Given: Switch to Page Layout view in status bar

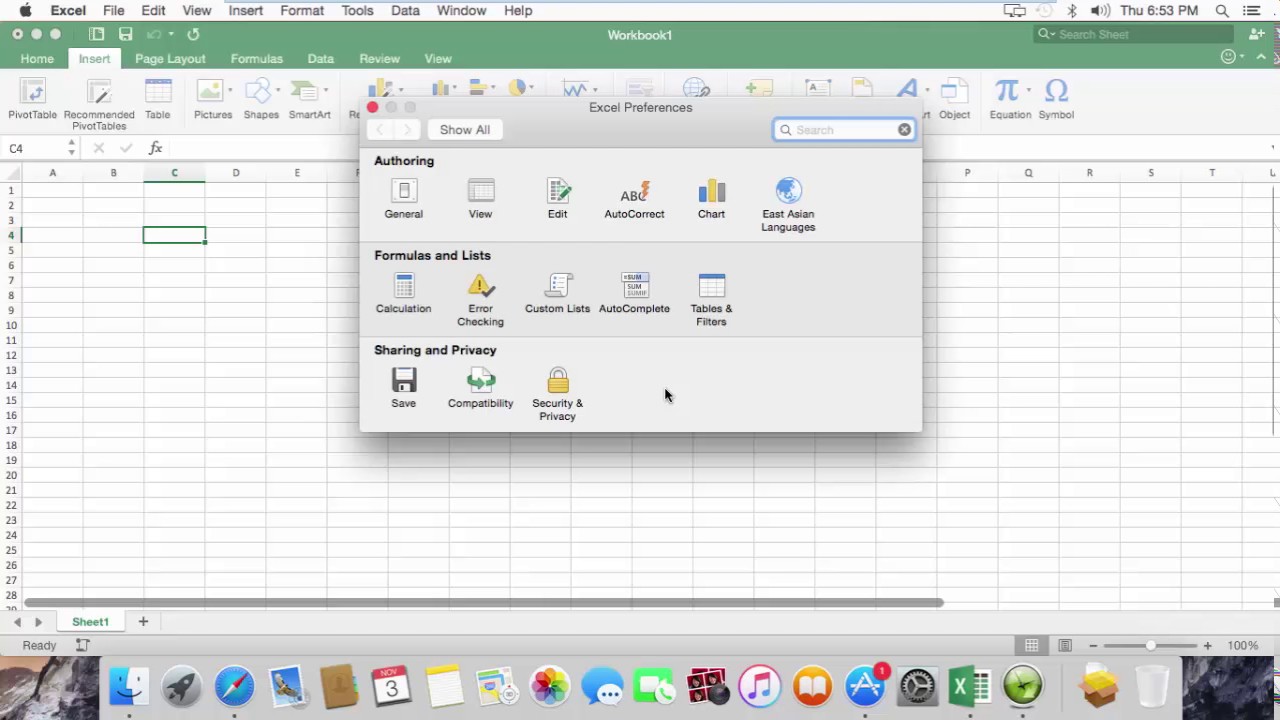Looking at the screenshot, I should point(1065,645).
